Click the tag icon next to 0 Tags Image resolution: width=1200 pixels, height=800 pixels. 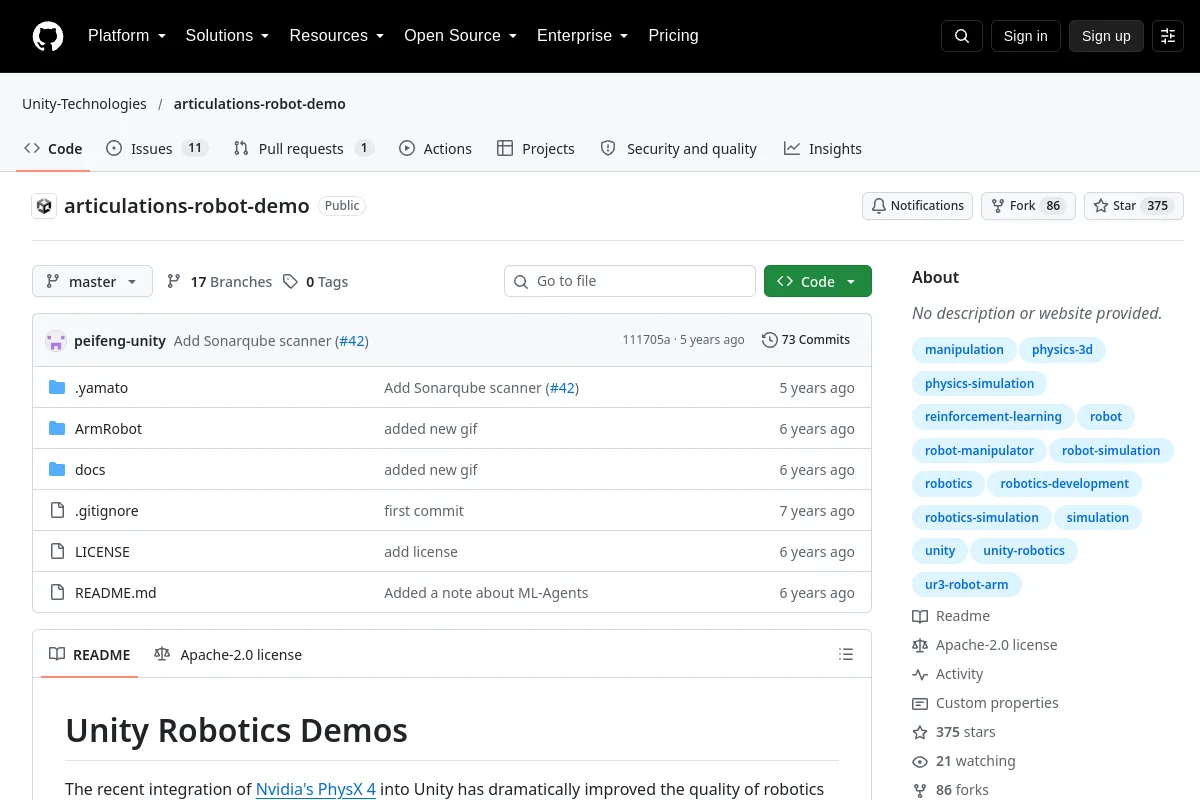[x=290, y=282]
